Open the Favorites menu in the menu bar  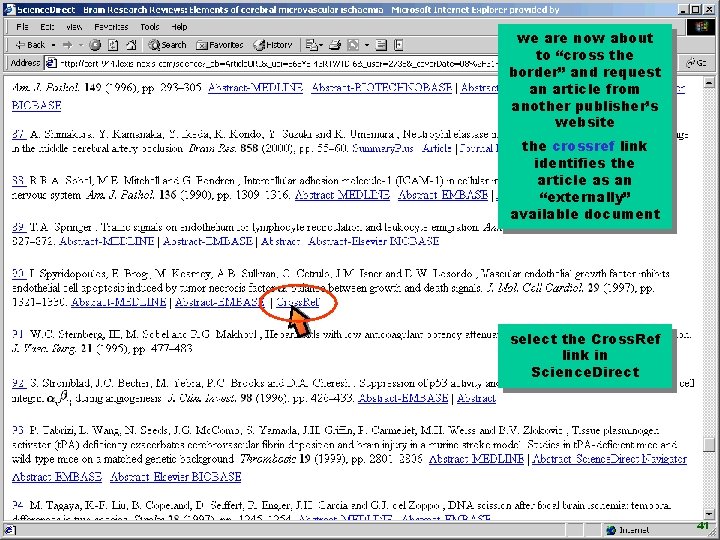pyautogui.click(x=111, y=27)
